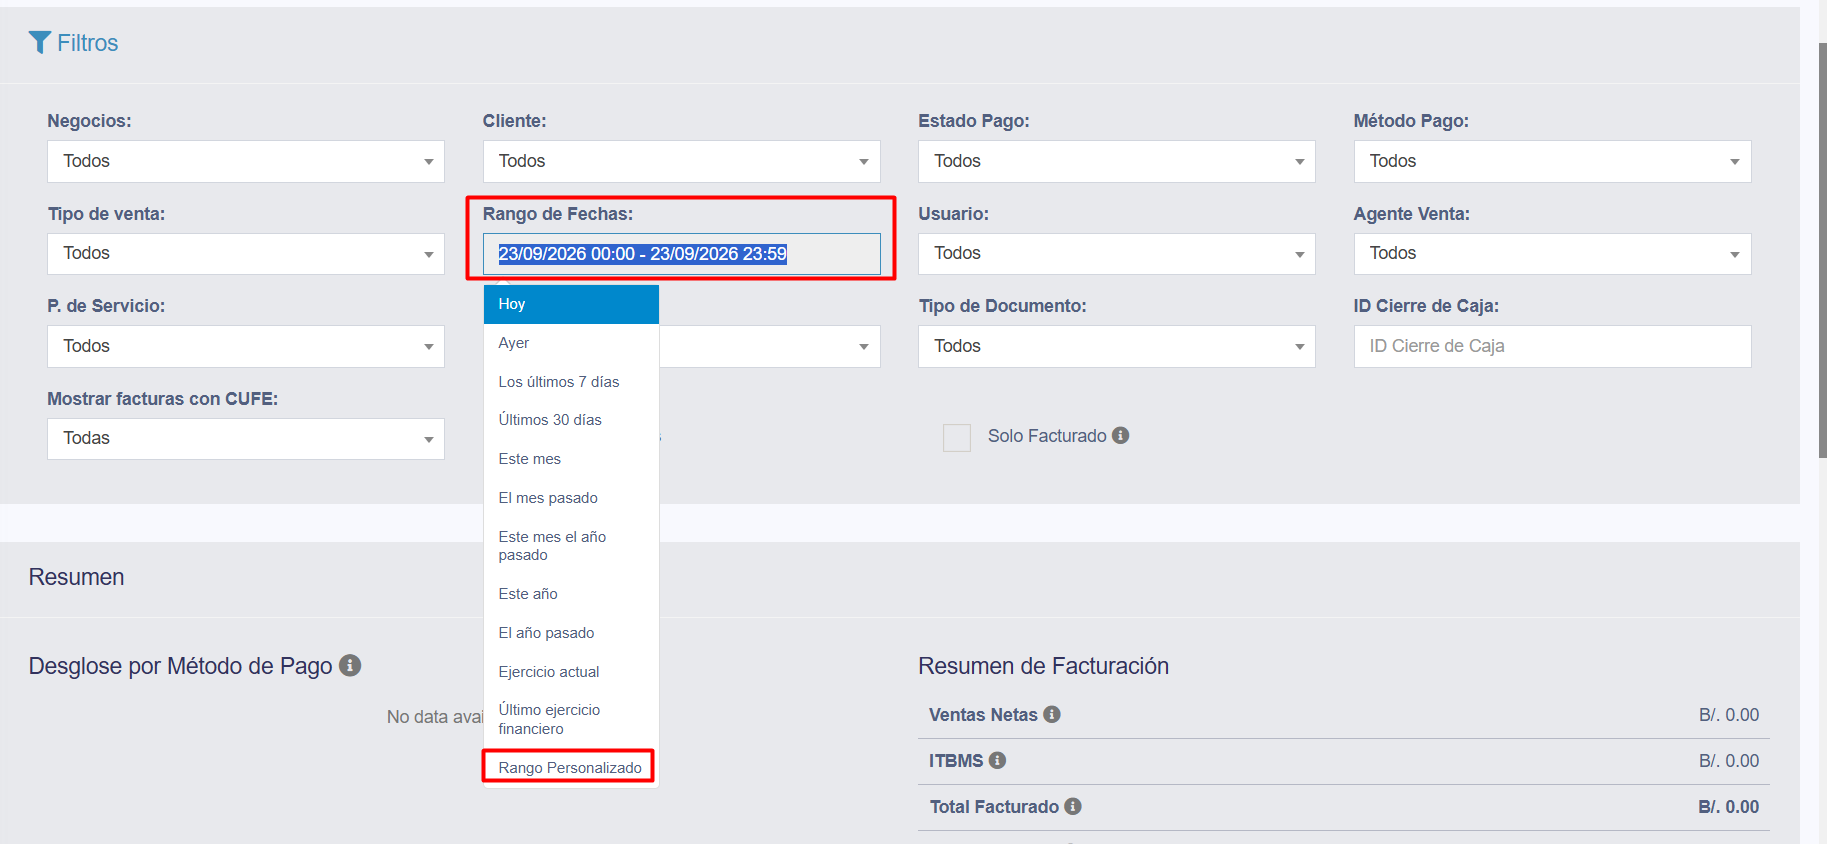Viewport: 1827px width, 844px height.
Task: Enable the Solo Facturado checkbox
Action: point(957,437)
